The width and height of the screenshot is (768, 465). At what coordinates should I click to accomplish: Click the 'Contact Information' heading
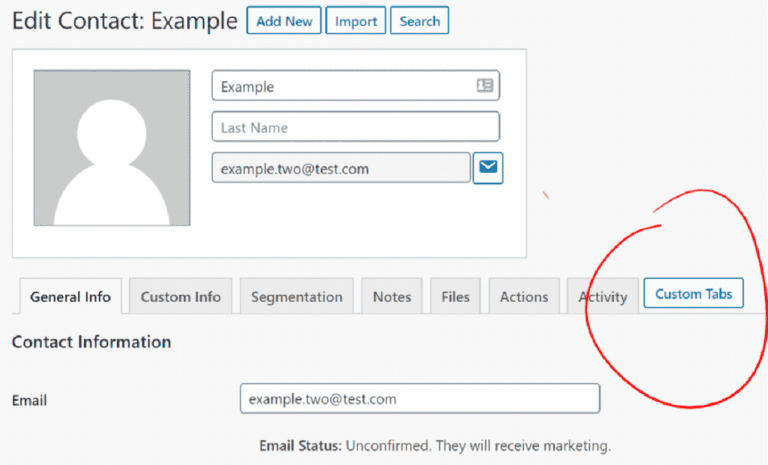92,342
